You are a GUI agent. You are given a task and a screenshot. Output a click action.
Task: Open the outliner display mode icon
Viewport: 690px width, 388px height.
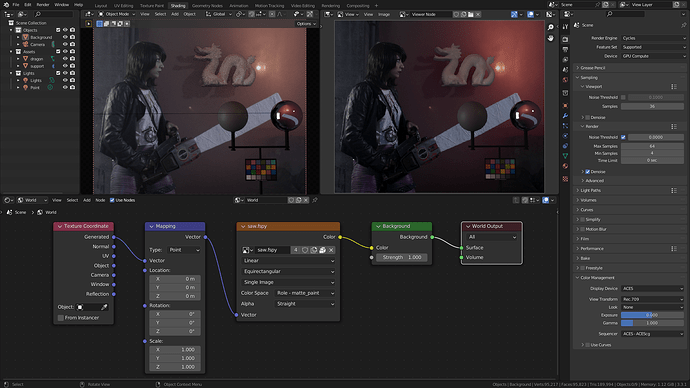pos(22,14)
